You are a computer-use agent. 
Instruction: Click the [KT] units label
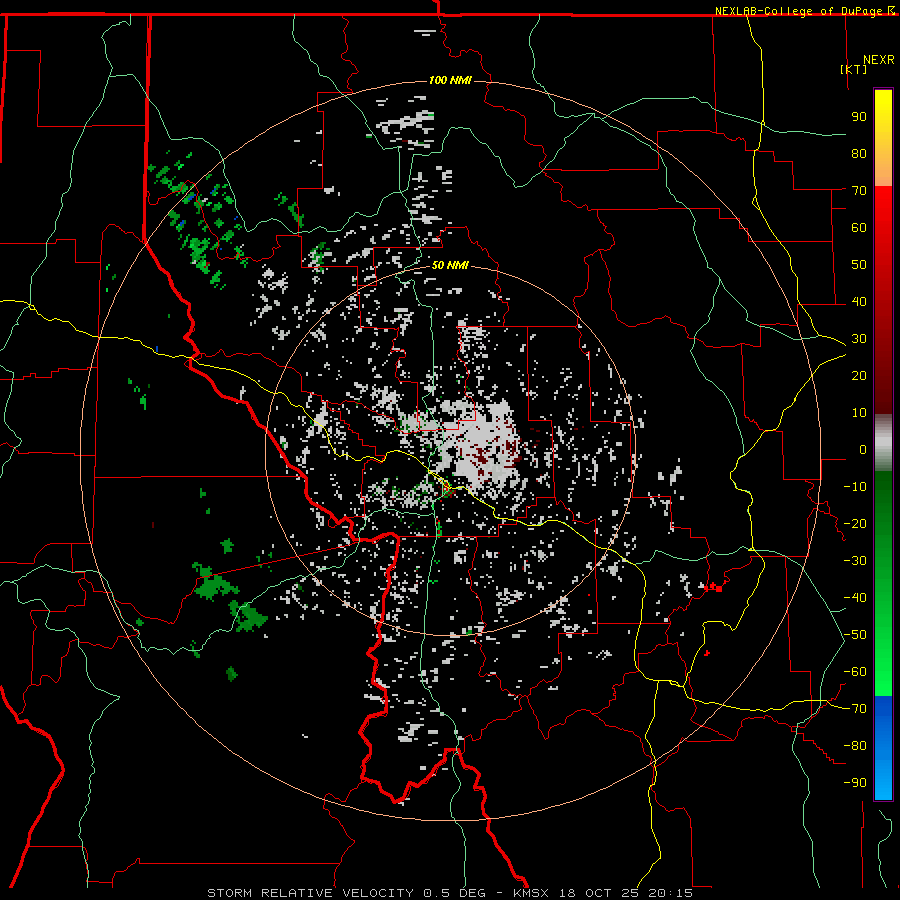coord(854,69)
